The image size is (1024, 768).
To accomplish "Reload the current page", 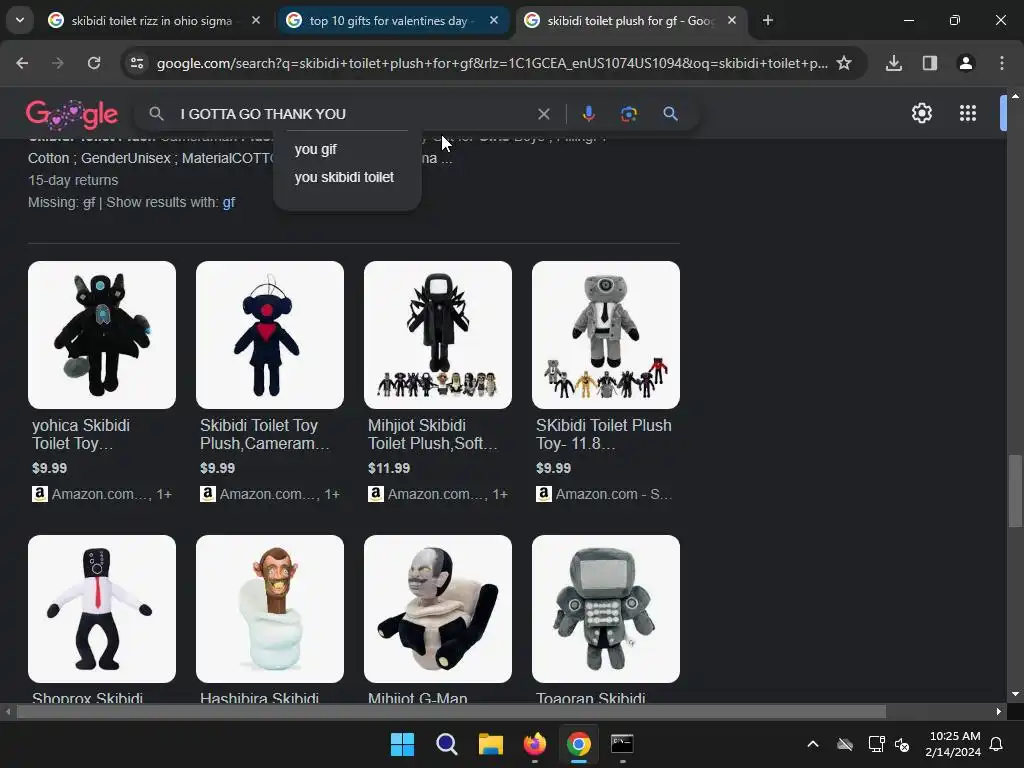I will 94,63.
